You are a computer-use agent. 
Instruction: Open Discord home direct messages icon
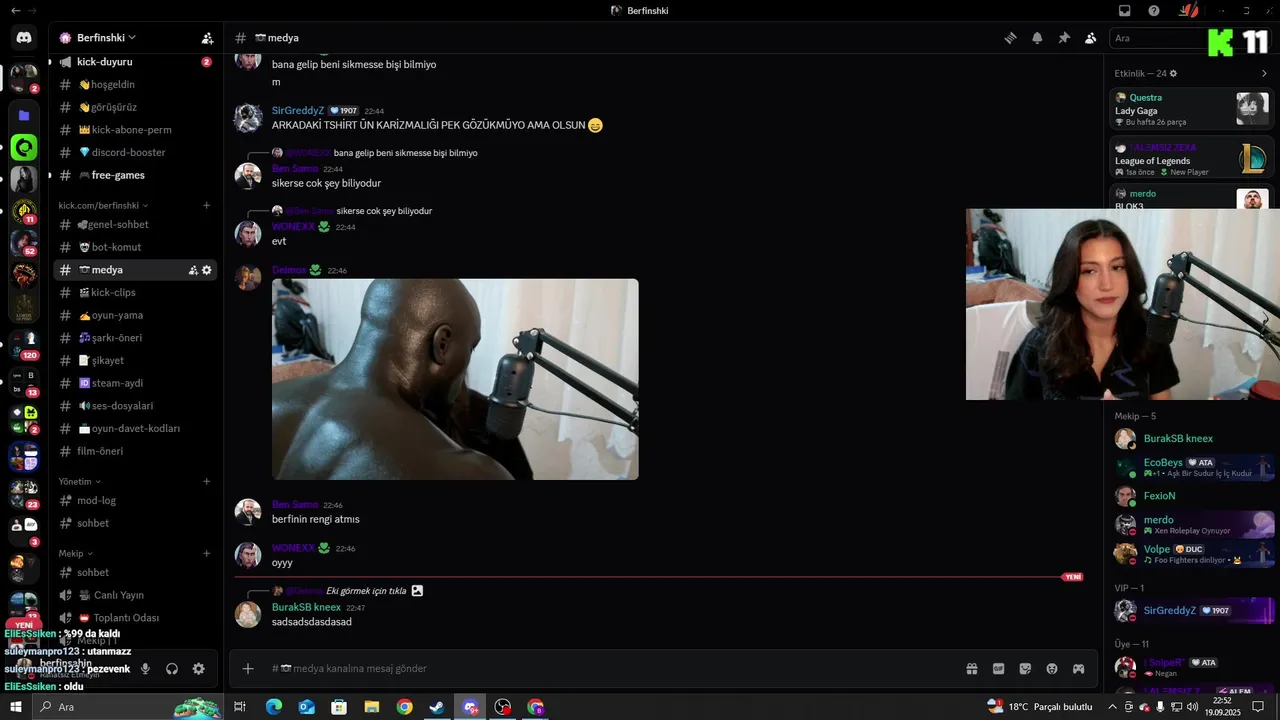[x=24, y=38]
